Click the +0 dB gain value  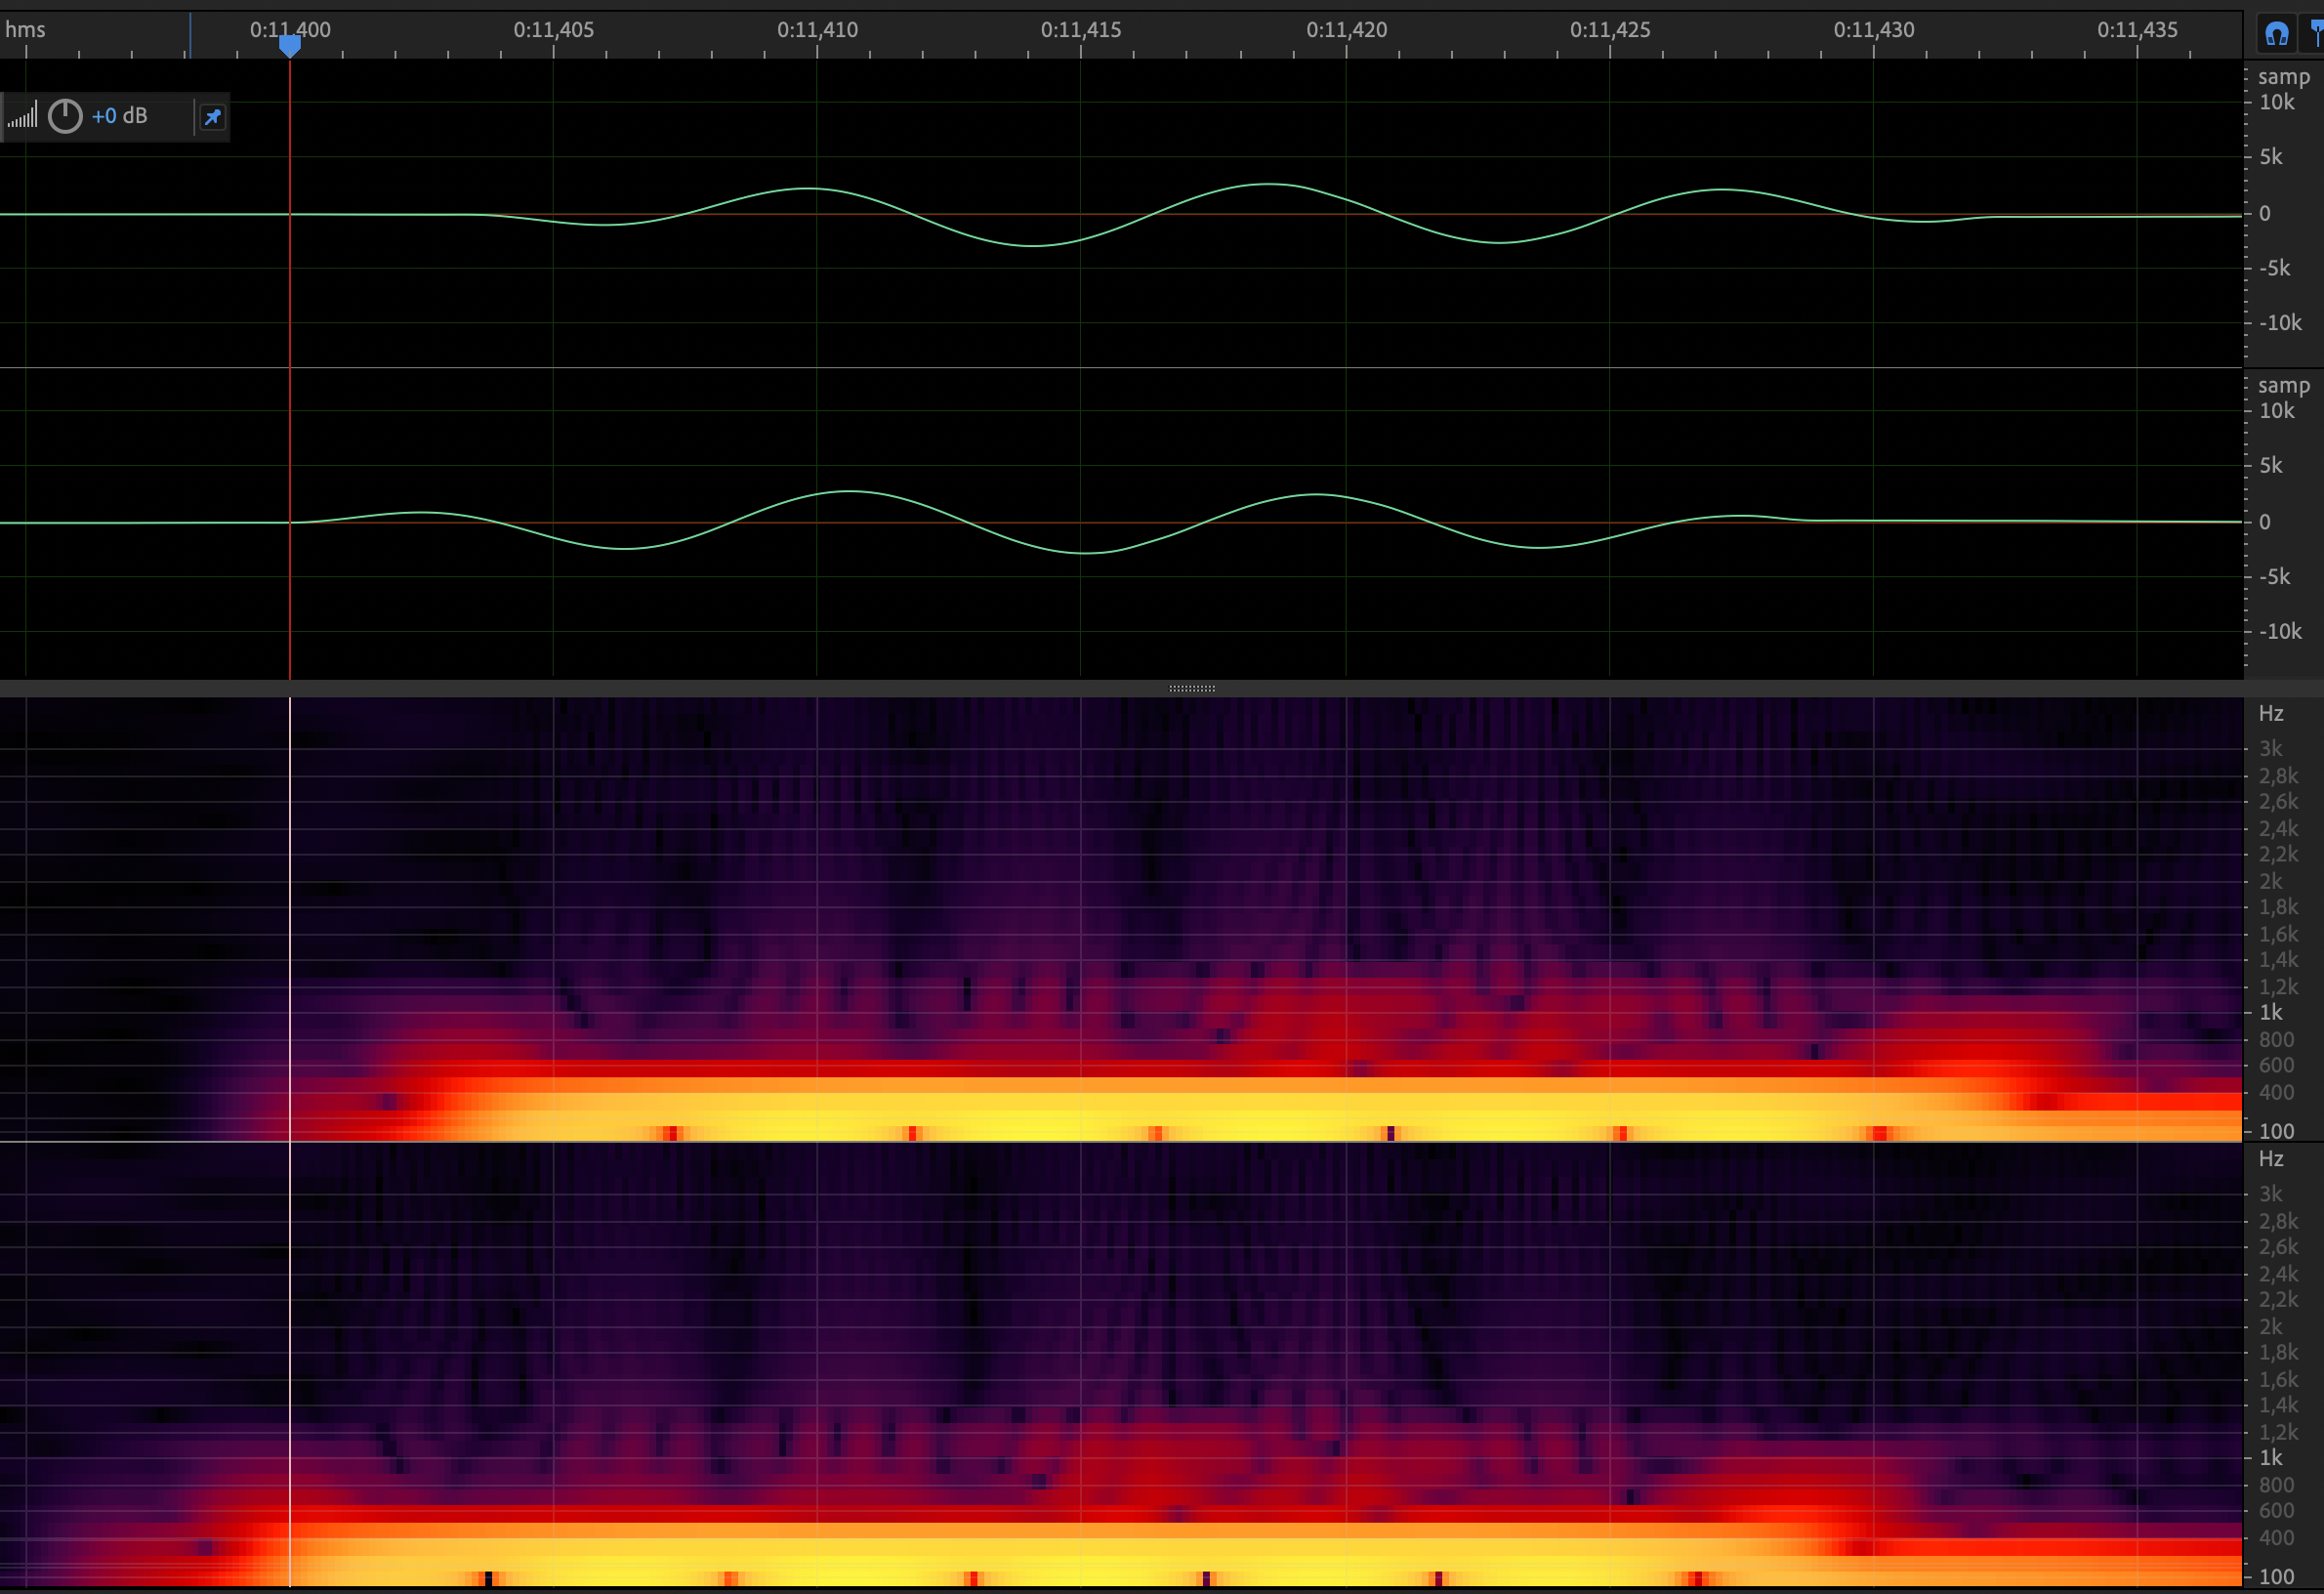[119, 116]
